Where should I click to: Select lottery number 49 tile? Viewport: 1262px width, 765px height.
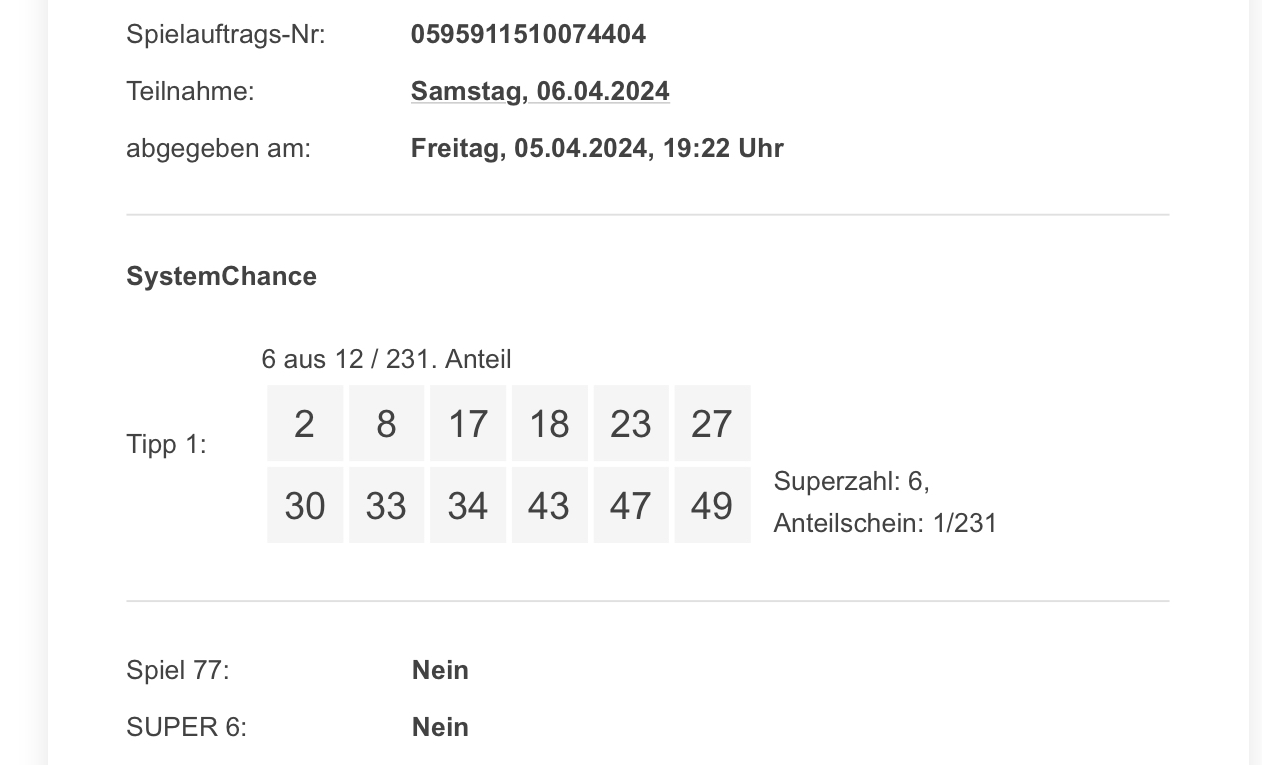click(x=712, y=505)
